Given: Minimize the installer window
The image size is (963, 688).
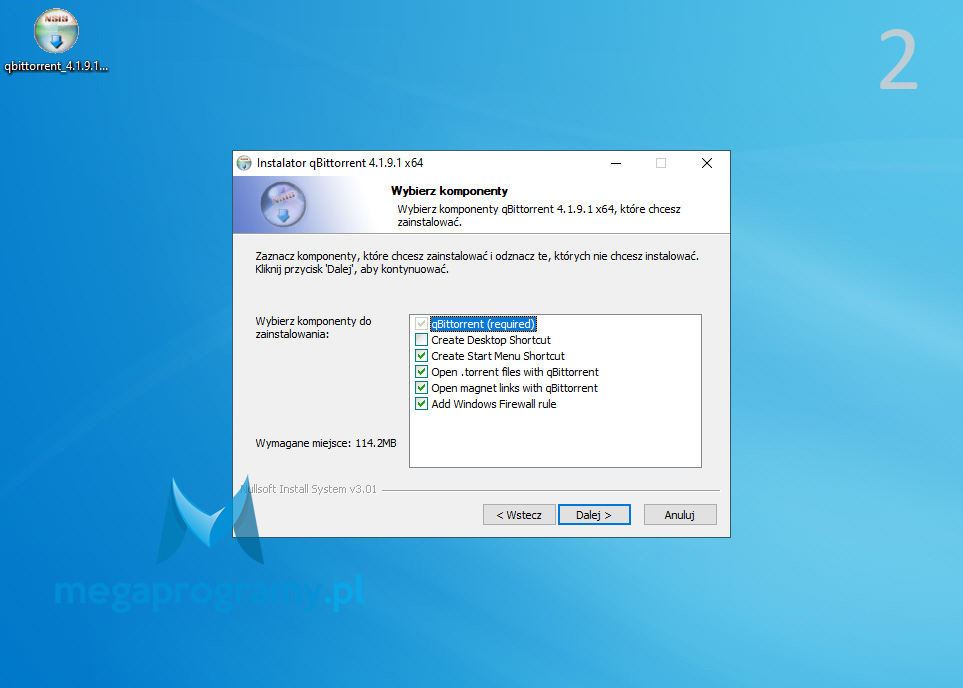Looking at the screenshot, I should 616,163.
